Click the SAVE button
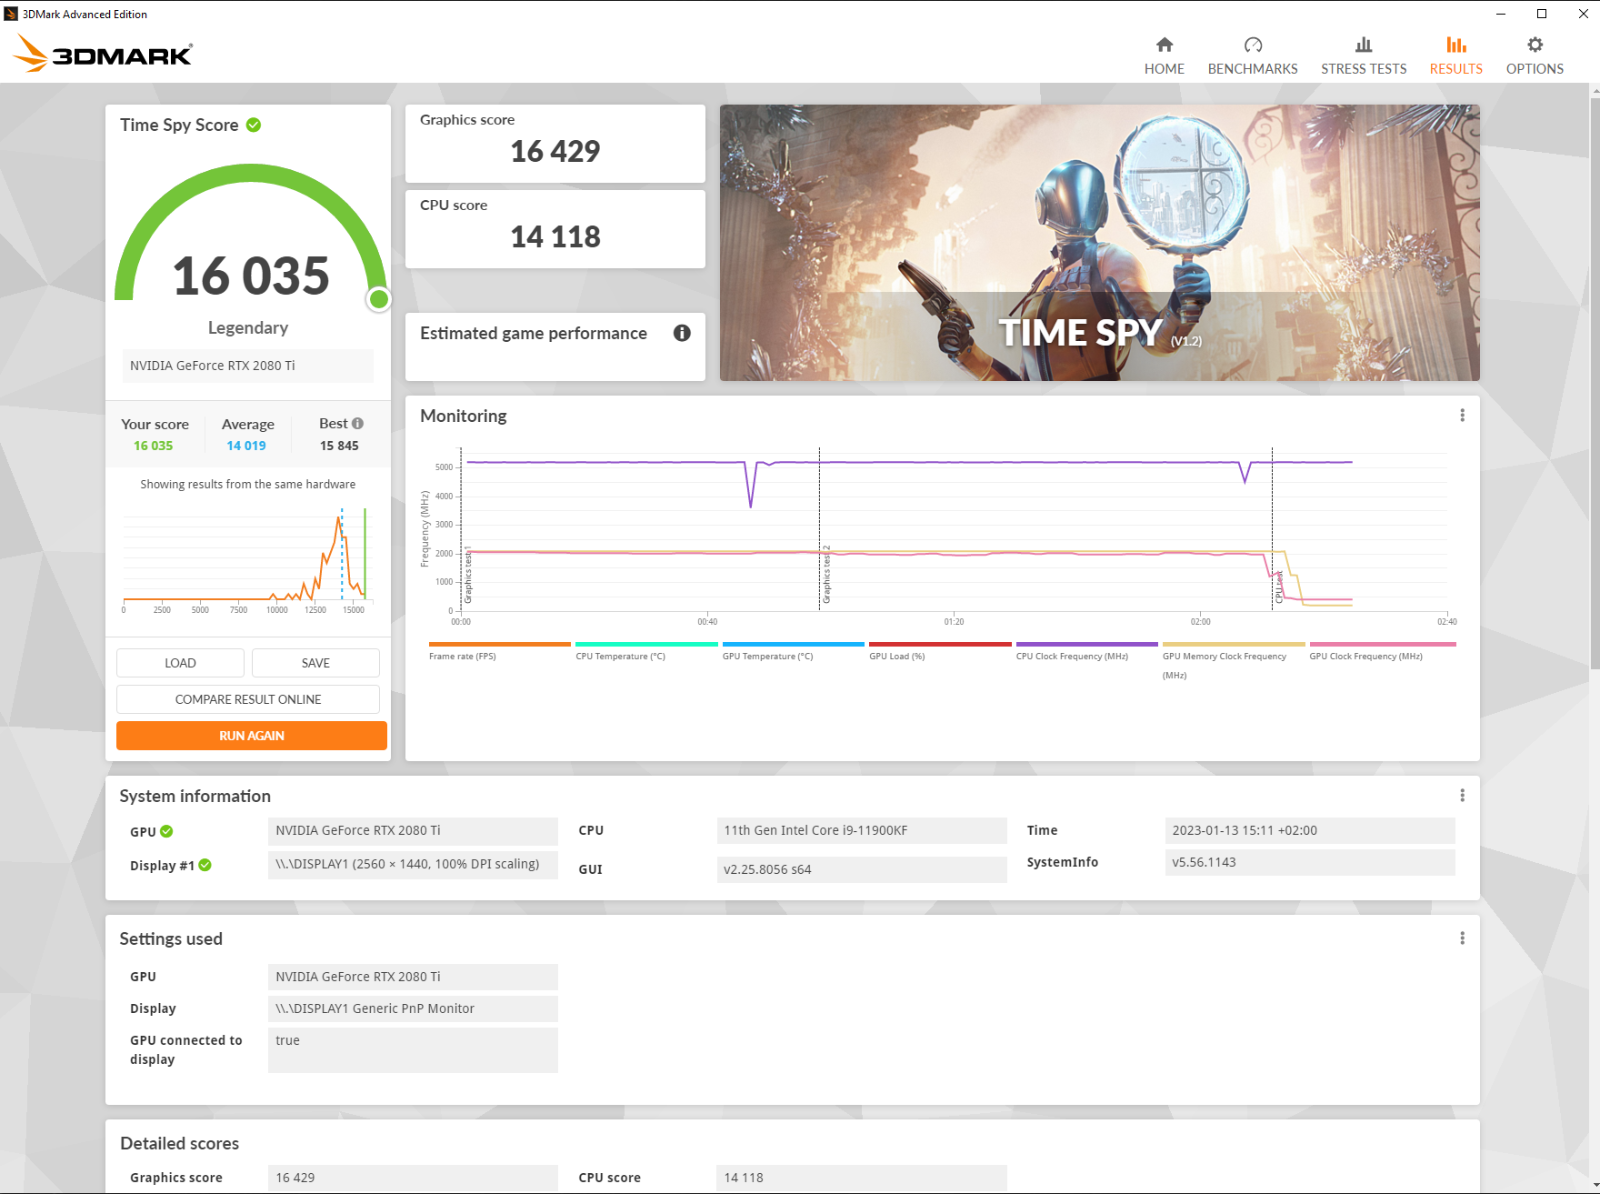This screenshot has height=1194, width=1600. (x=316, y=663)
